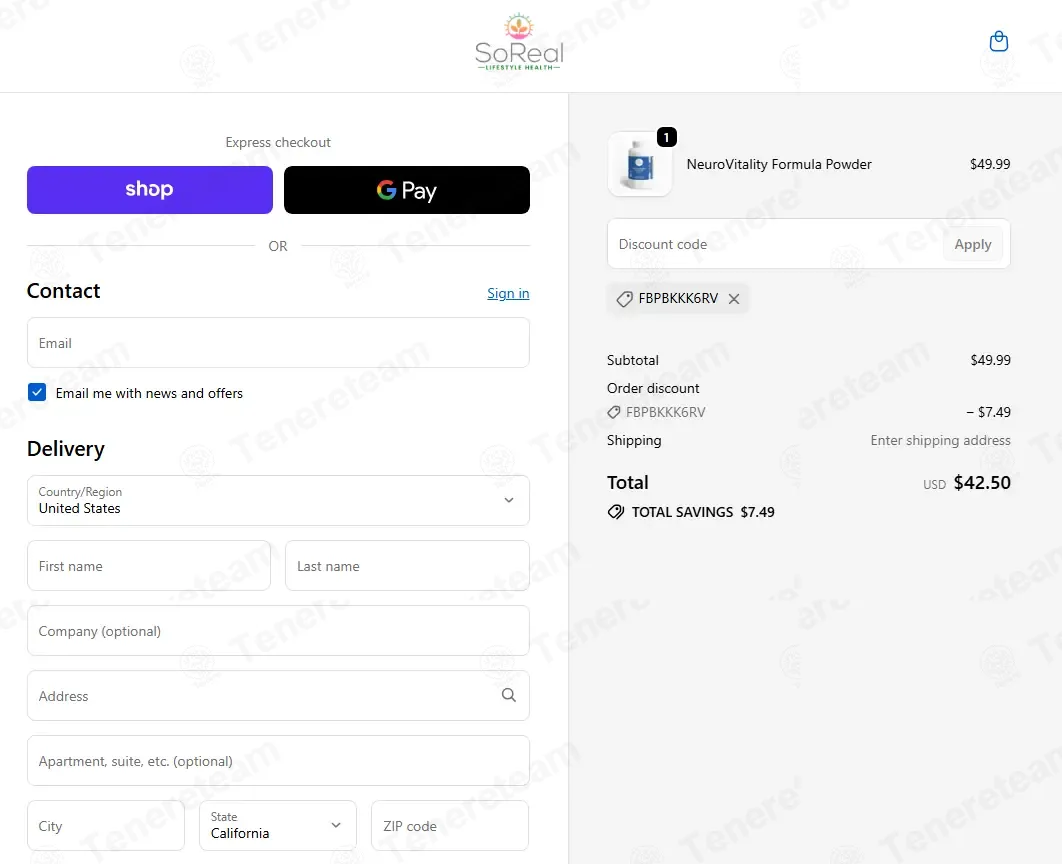Click the tag icon under Order discount
Image resolution: width=1062 pixels, height=864 pixels.
click(x=614, y=412)
